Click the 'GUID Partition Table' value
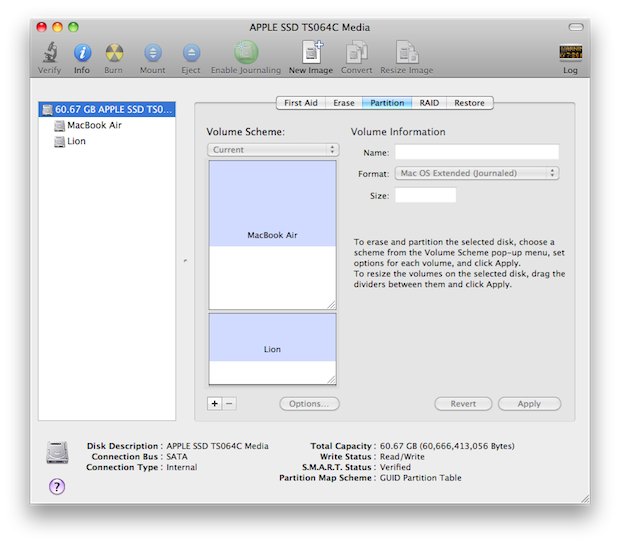The height and width of the screenshot is (545, 620). (x=420, y=478)
